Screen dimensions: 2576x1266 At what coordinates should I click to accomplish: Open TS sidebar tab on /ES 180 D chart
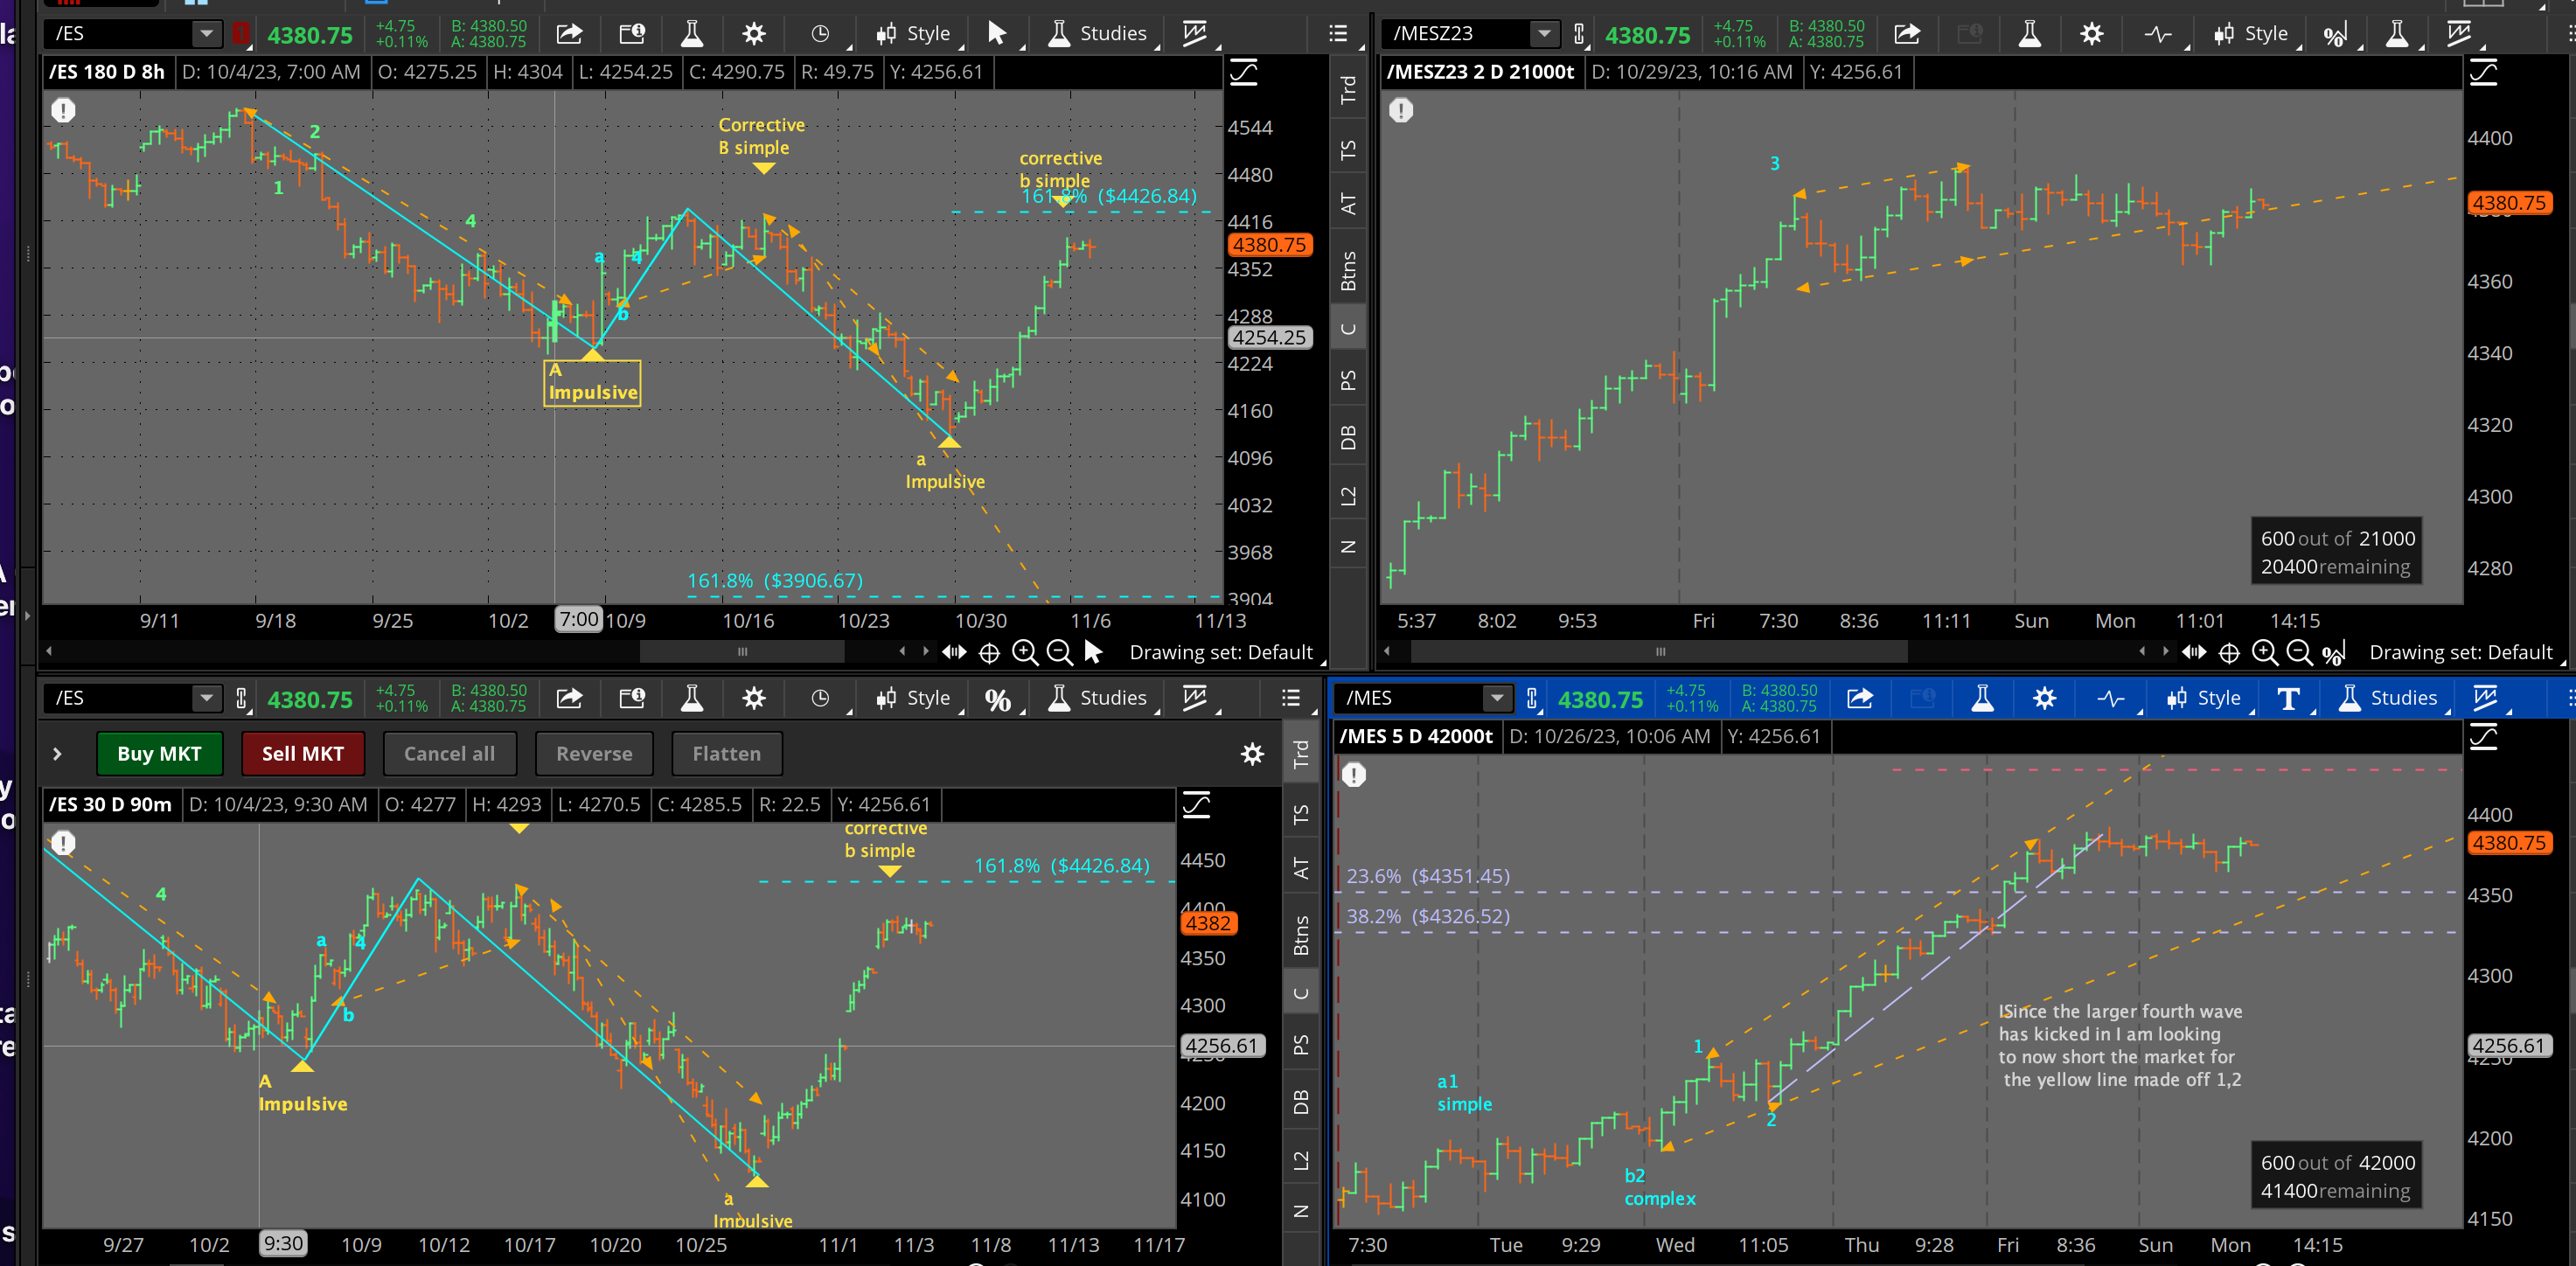pos(1348,150)
